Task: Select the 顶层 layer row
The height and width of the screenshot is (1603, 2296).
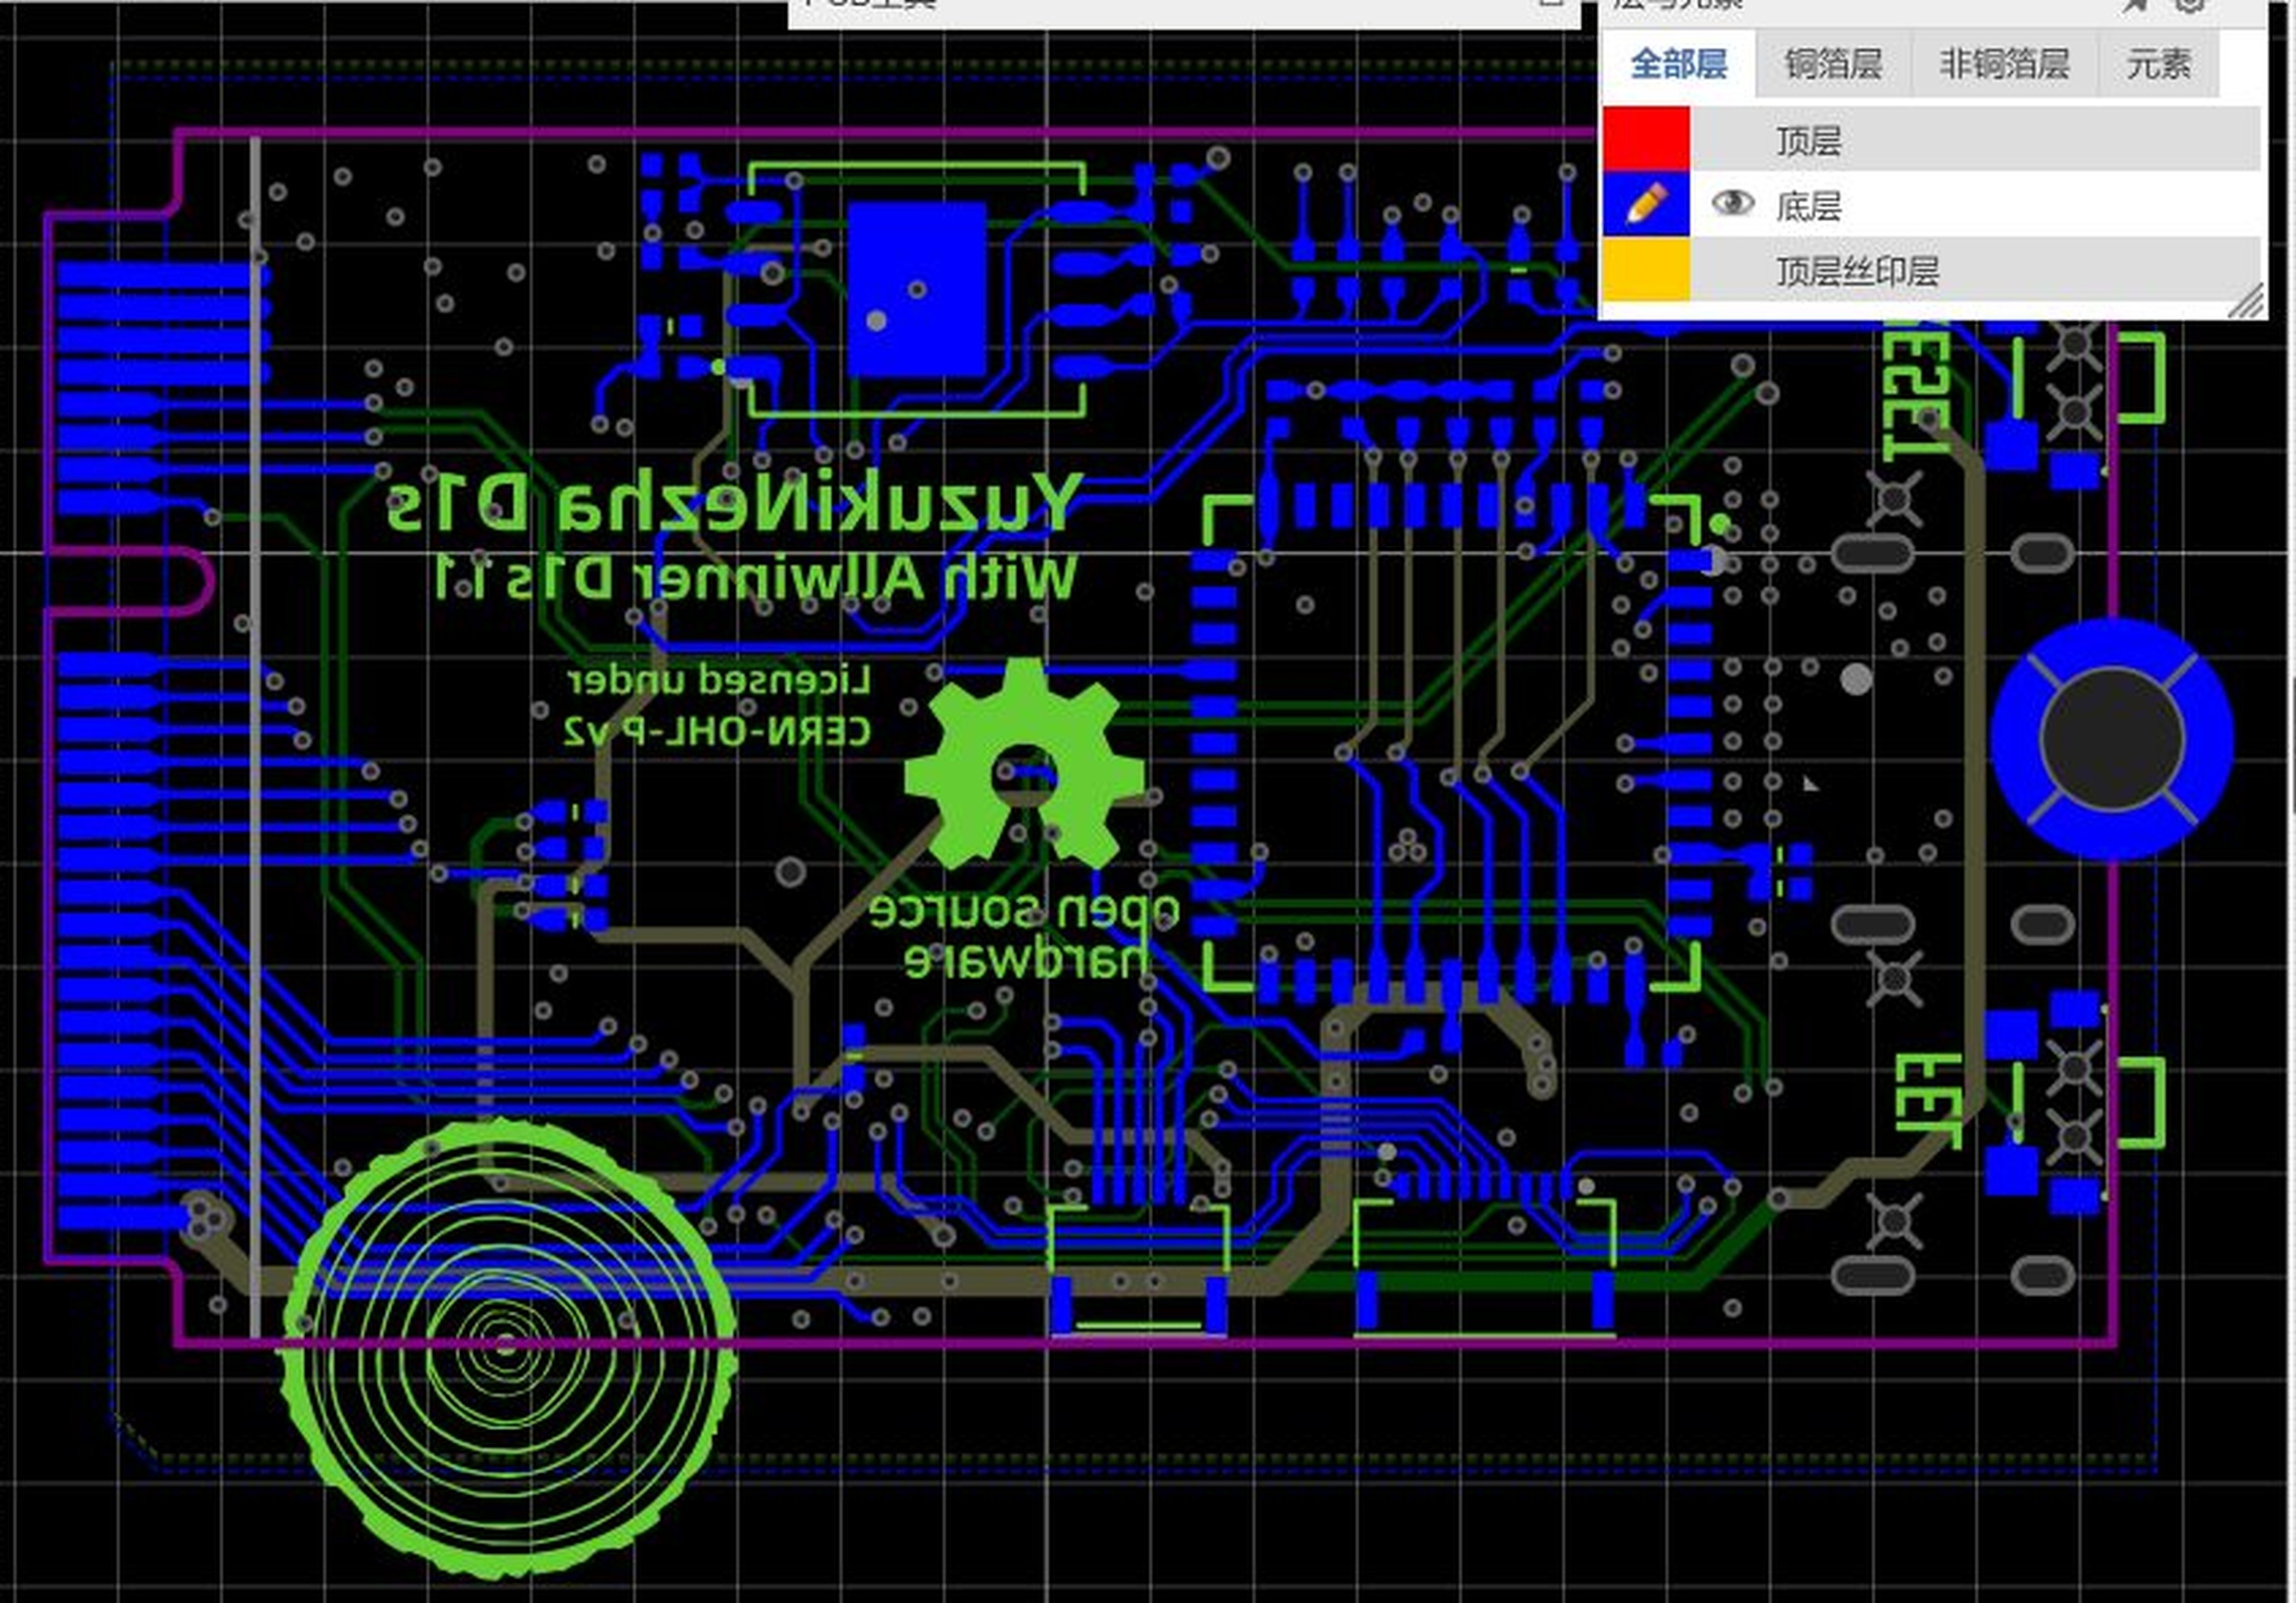Action: point(1932,139)
